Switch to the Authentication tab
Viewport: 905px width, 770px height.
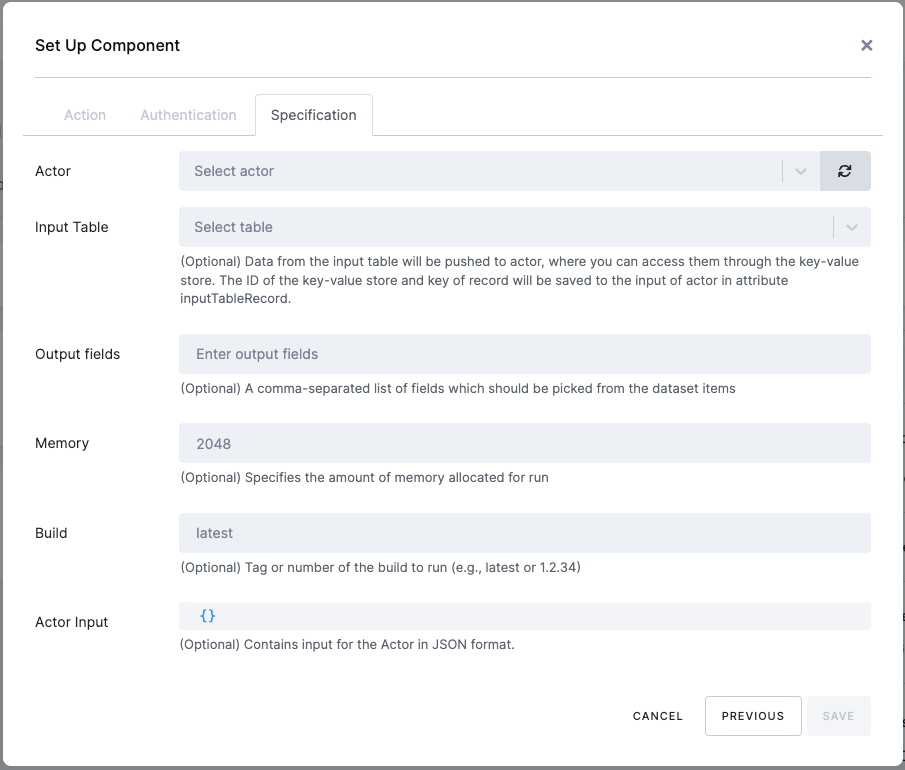[188, 115]
